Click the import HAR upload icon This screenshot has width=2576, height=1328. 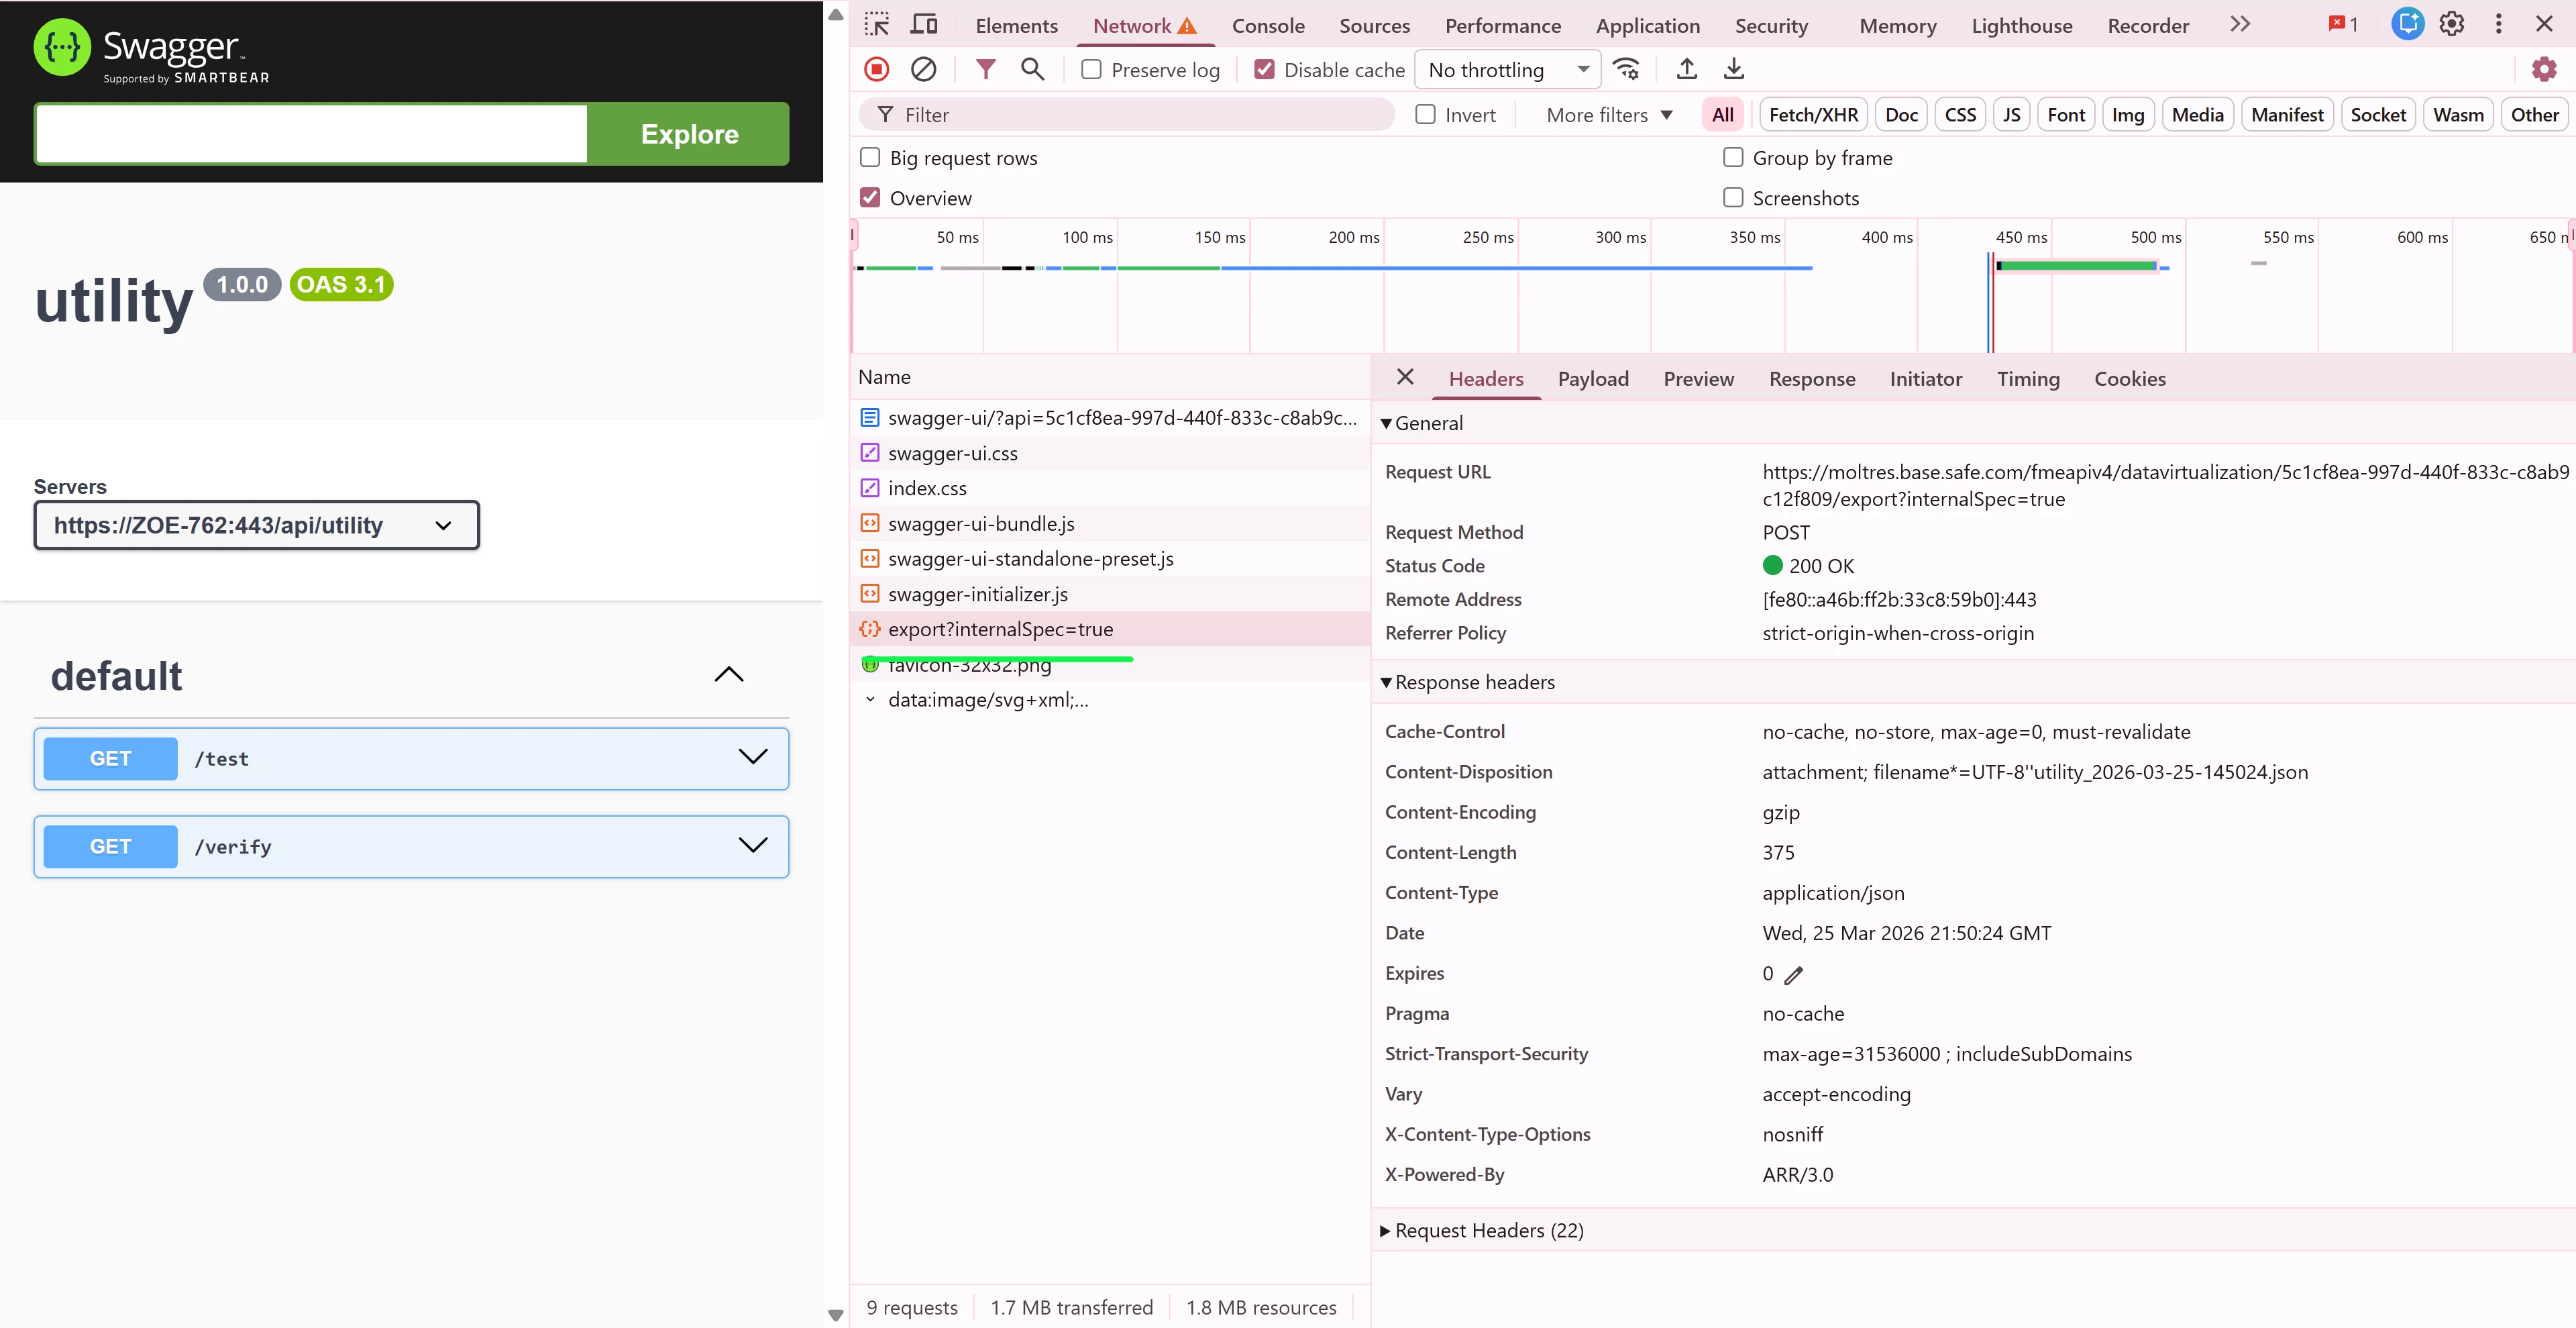[x=1687, y=69]
